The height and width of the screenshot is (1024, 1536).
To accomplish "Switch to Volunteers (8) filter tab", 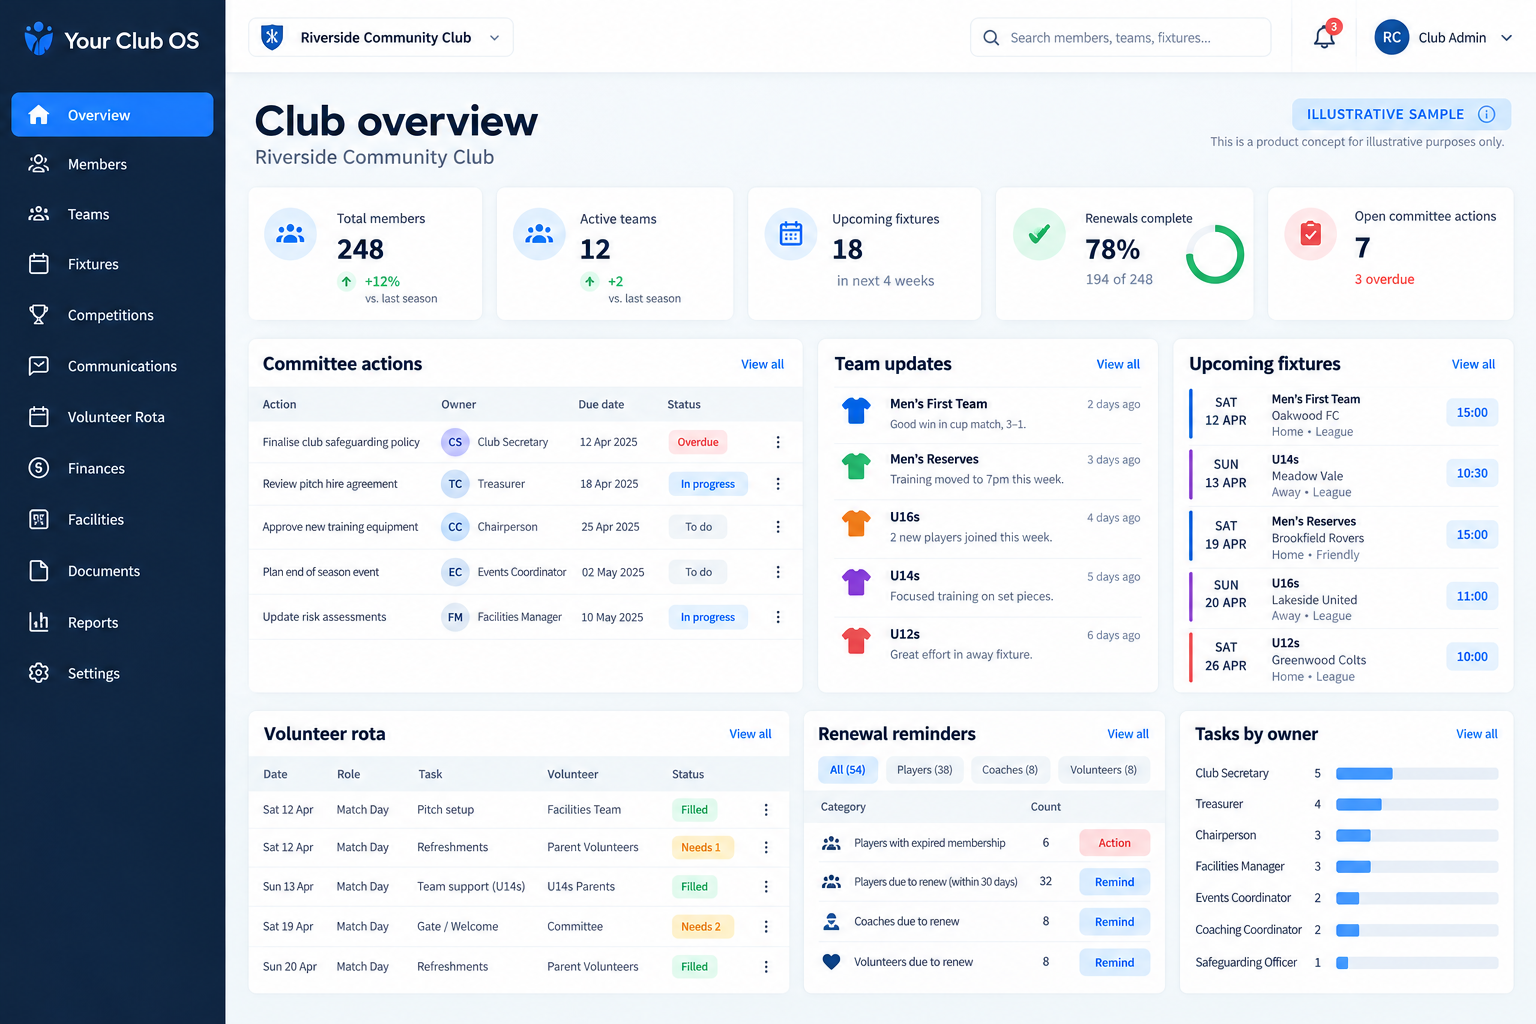I will coord(1103,770).
